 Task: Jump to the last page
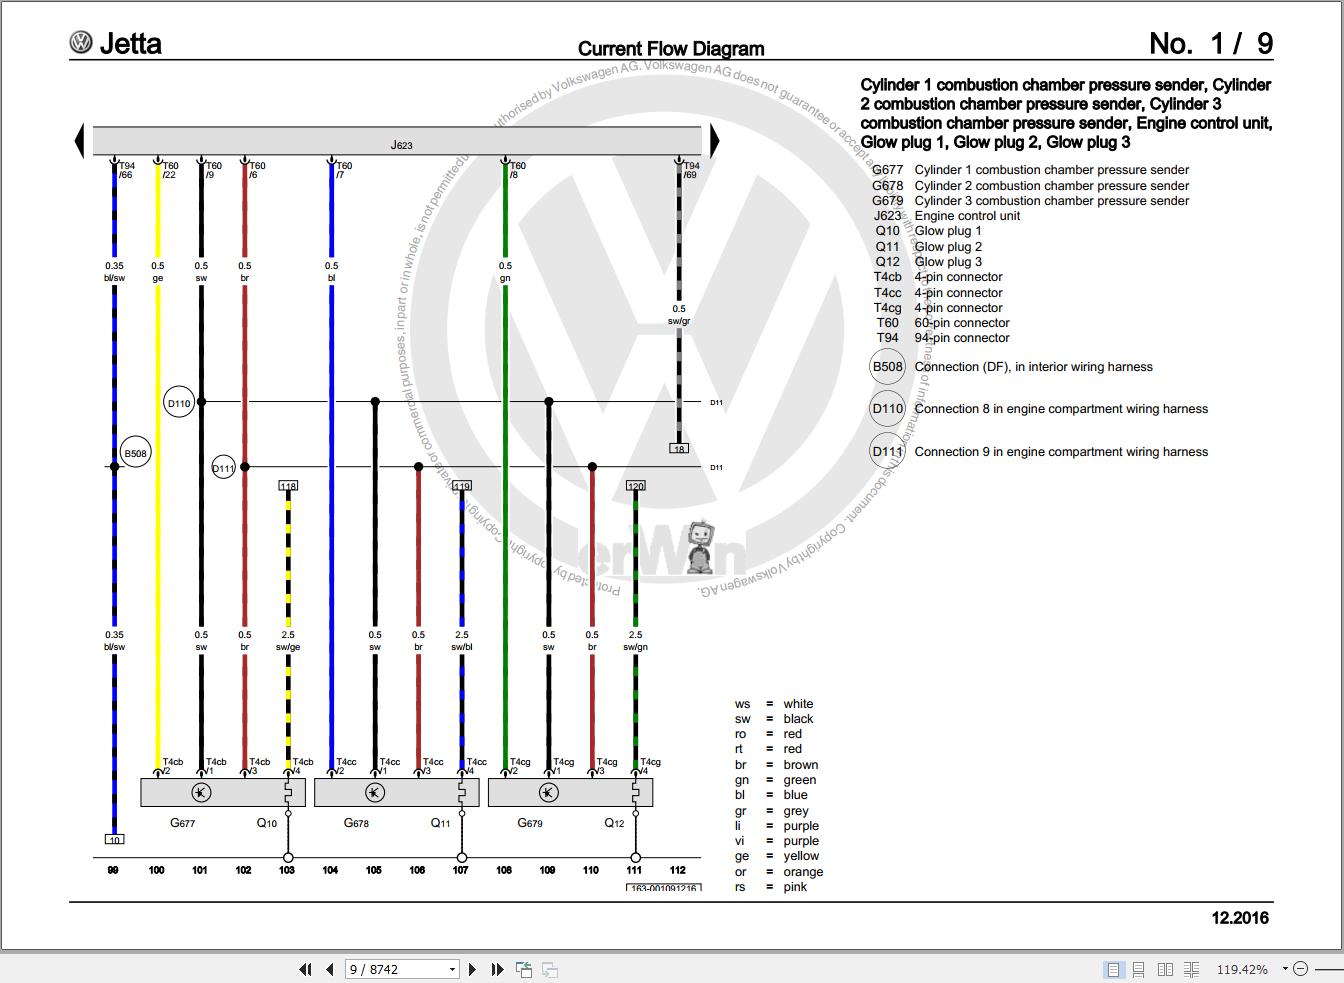497,969
